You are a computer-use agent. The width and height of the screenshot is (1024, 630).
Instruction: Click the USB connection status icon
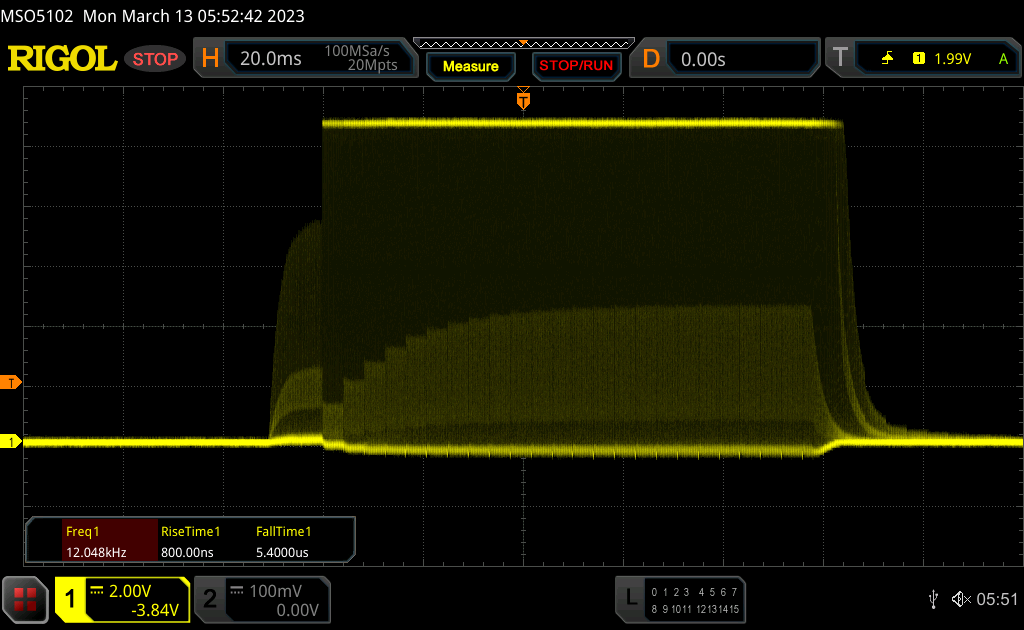pyautogui.click(x=934, y=599)
